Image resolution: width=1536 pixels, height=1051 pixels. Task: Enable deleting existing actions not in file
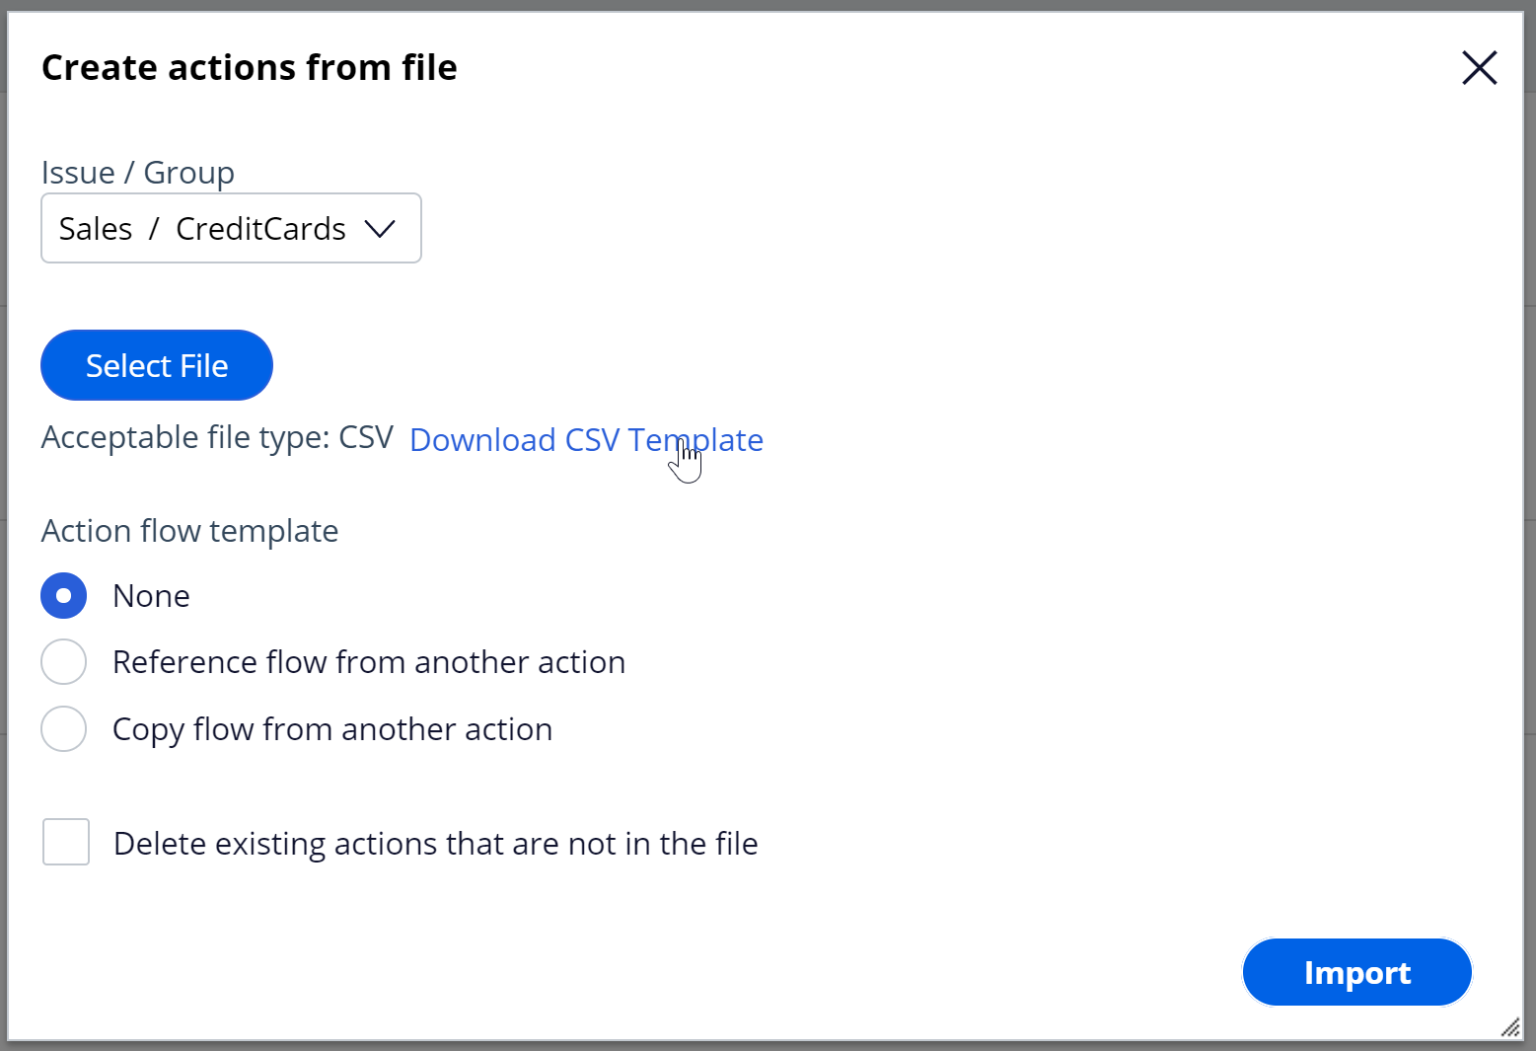tap(65, 842)
